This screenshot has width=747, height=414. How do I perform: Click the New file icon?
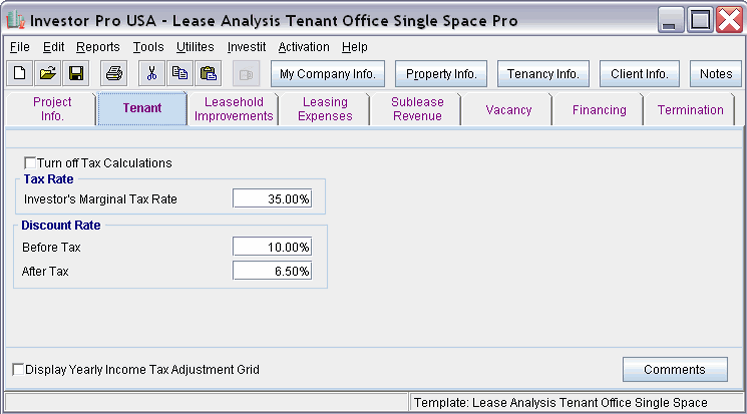19,73
